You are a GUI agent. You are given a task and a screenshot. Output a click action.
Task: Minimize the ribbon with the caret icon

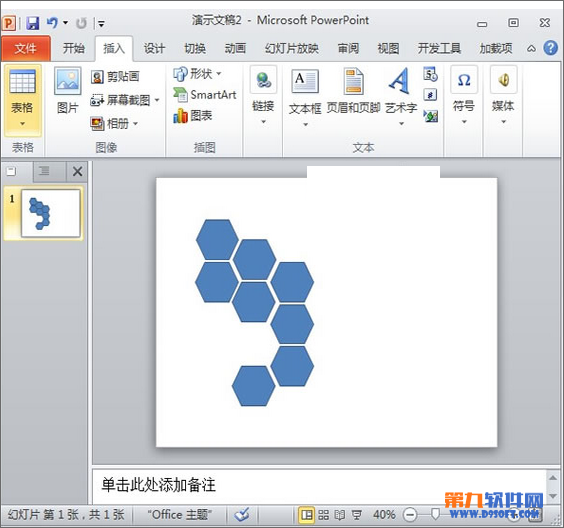click(x=531, y=49)
